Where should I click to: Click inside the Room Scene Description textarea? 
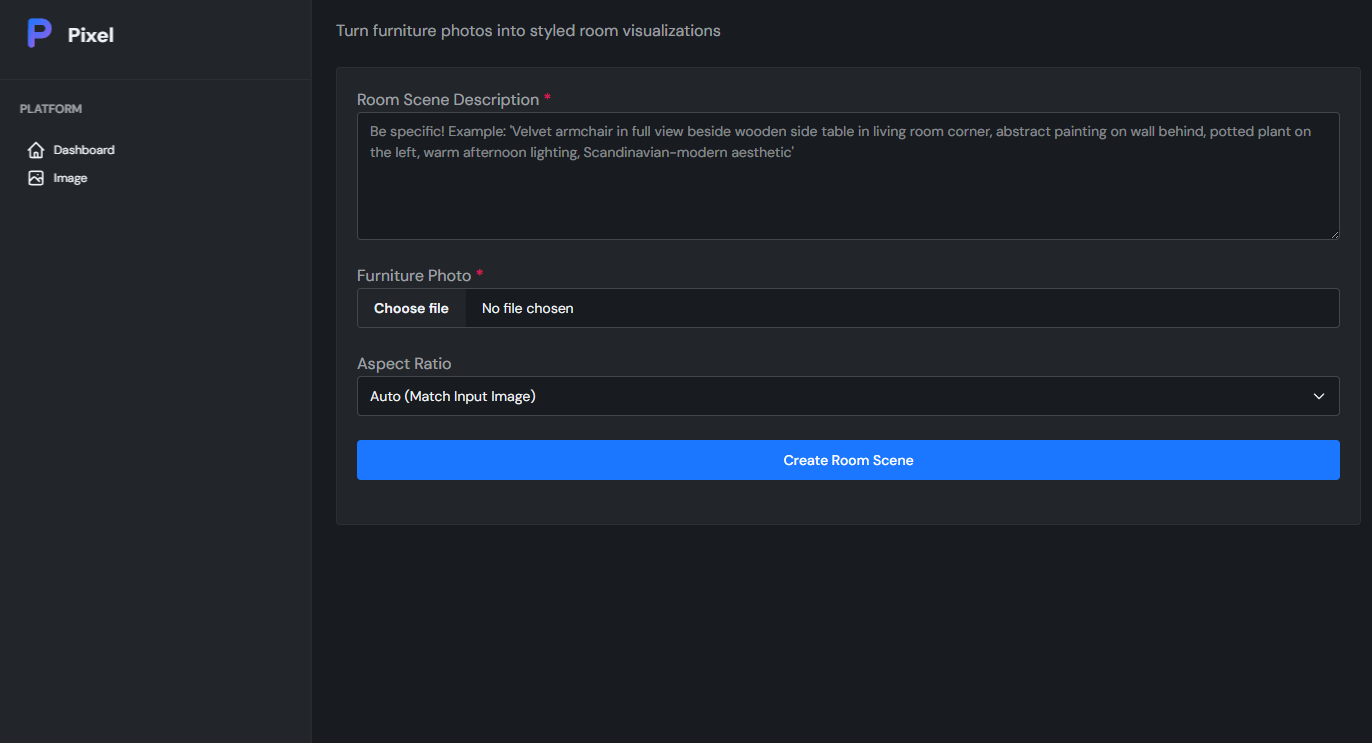848,176
